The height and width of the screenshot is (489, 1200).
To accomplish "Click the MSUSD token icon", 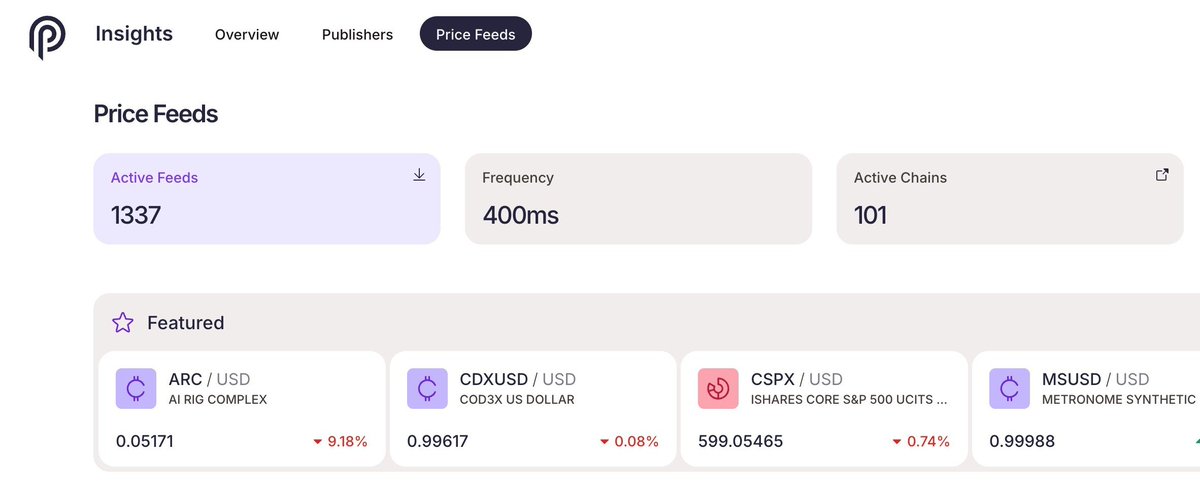I will point(1009,389).
